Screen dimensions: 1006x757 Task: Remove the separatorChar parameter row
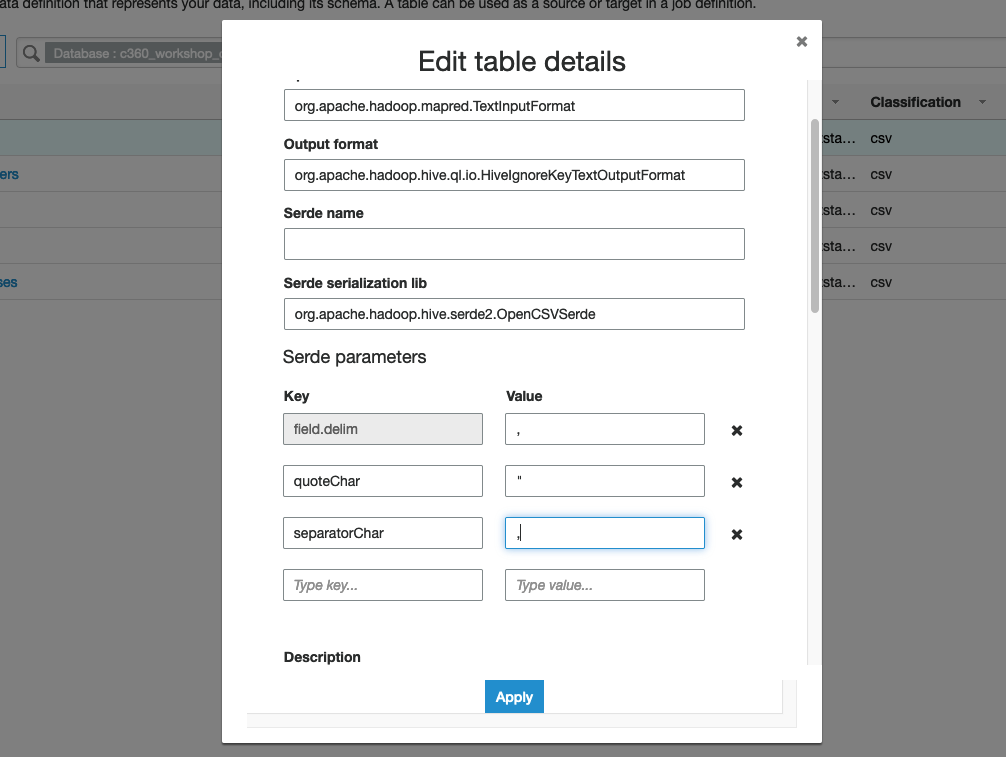(737, 534)
